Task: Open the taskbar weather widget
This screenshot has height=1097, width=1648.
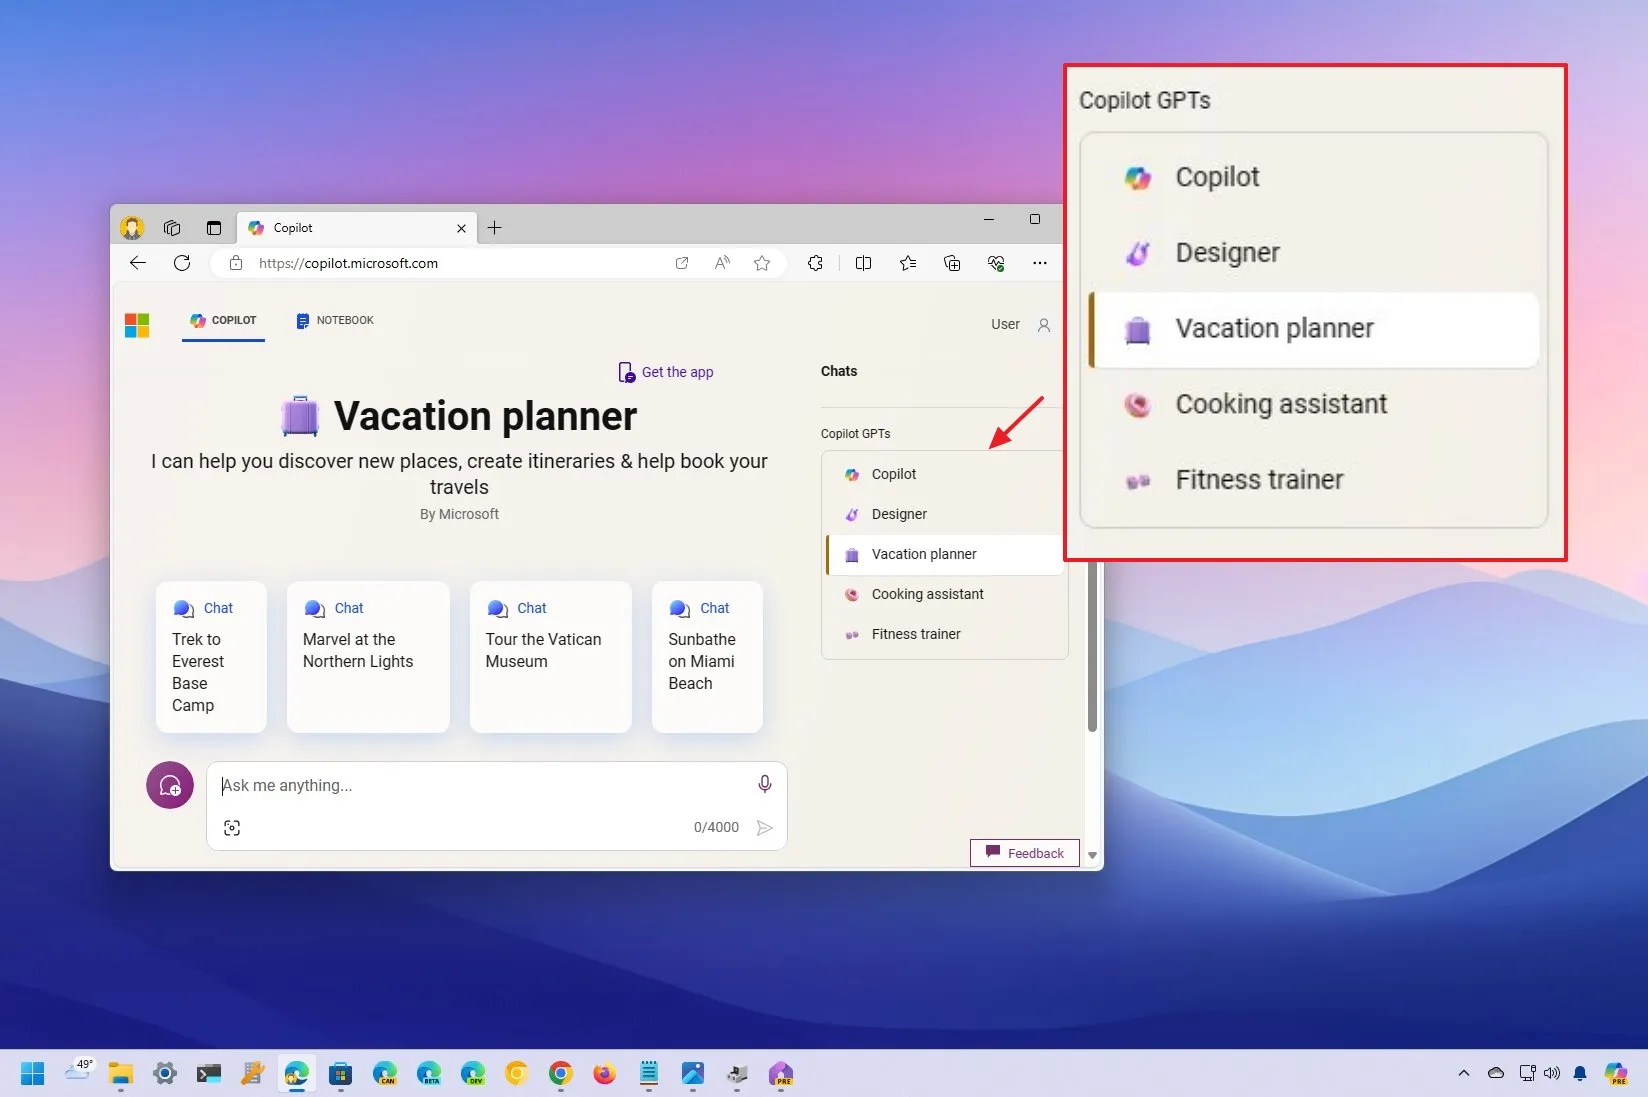Action: (79, 1070)
